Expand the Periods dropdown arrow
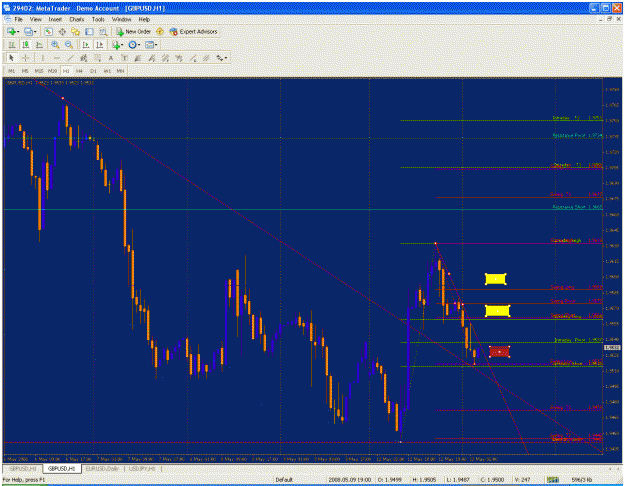Image resolution: width=625 pixels, height=486 pixels. pyautogui.click(x=139, y=45)
